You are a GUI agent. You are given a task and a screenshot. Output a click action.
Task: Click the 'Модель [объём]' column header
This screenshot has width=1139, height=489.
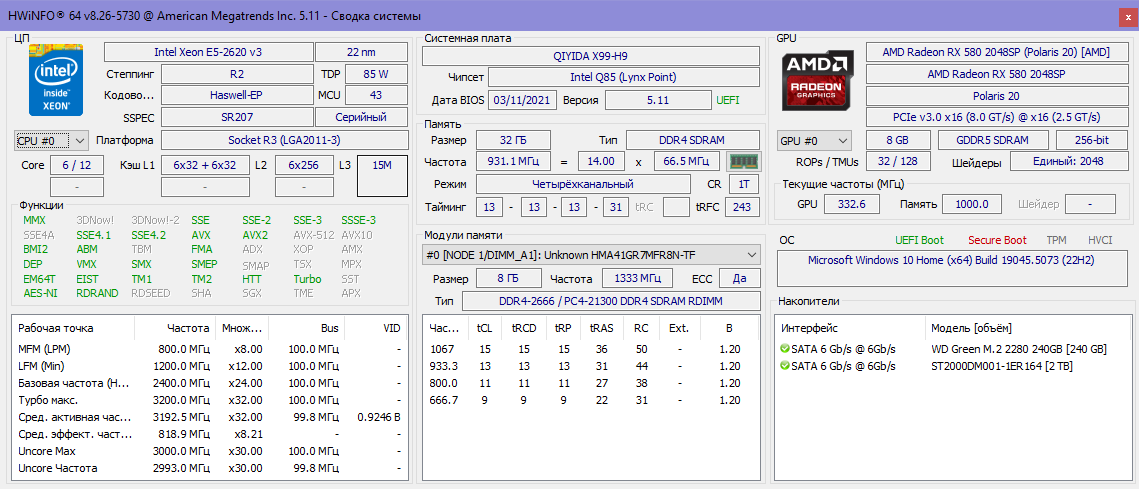coord(971,328)
